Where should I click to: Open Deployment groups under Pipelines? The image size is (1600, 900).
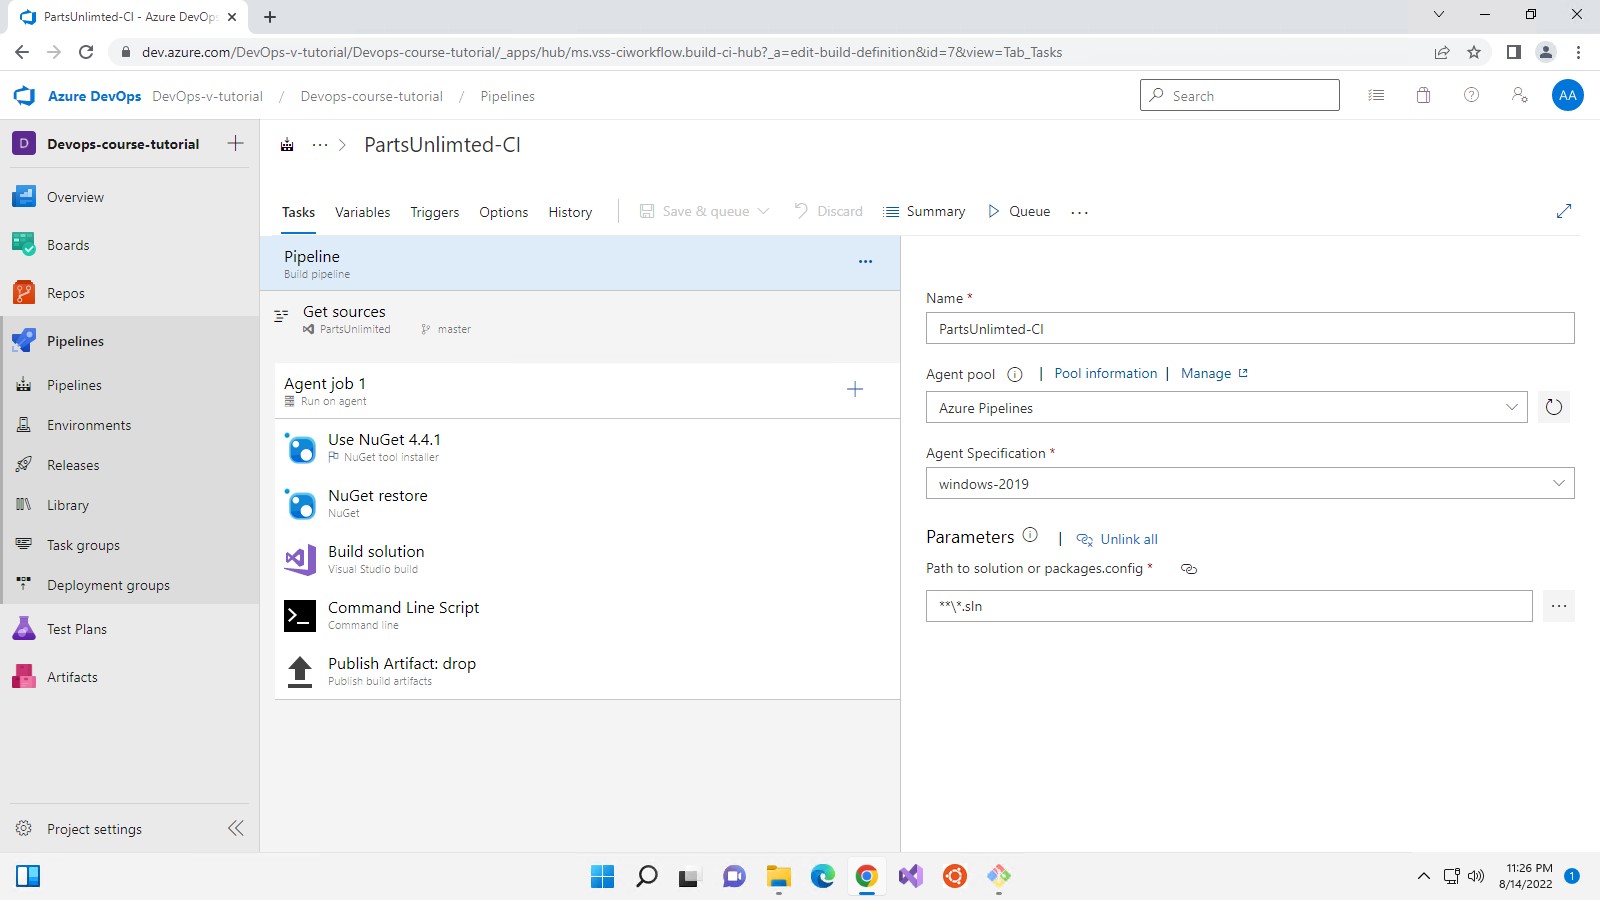[x=130, y=585]
